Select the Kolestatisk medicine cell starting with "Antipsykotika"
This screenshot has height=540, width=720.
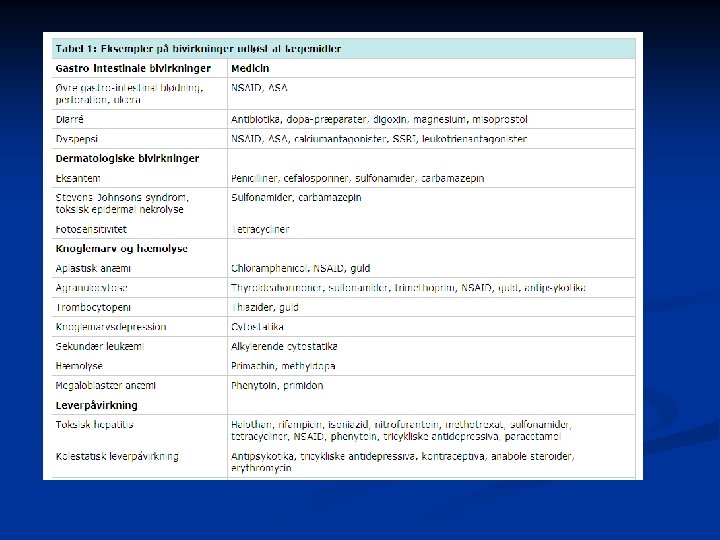403,462
